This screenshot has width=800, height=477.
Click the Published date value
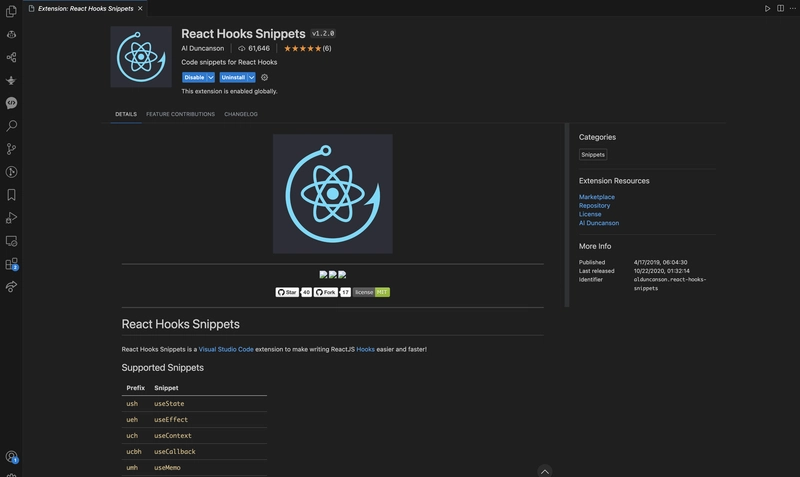660,262
